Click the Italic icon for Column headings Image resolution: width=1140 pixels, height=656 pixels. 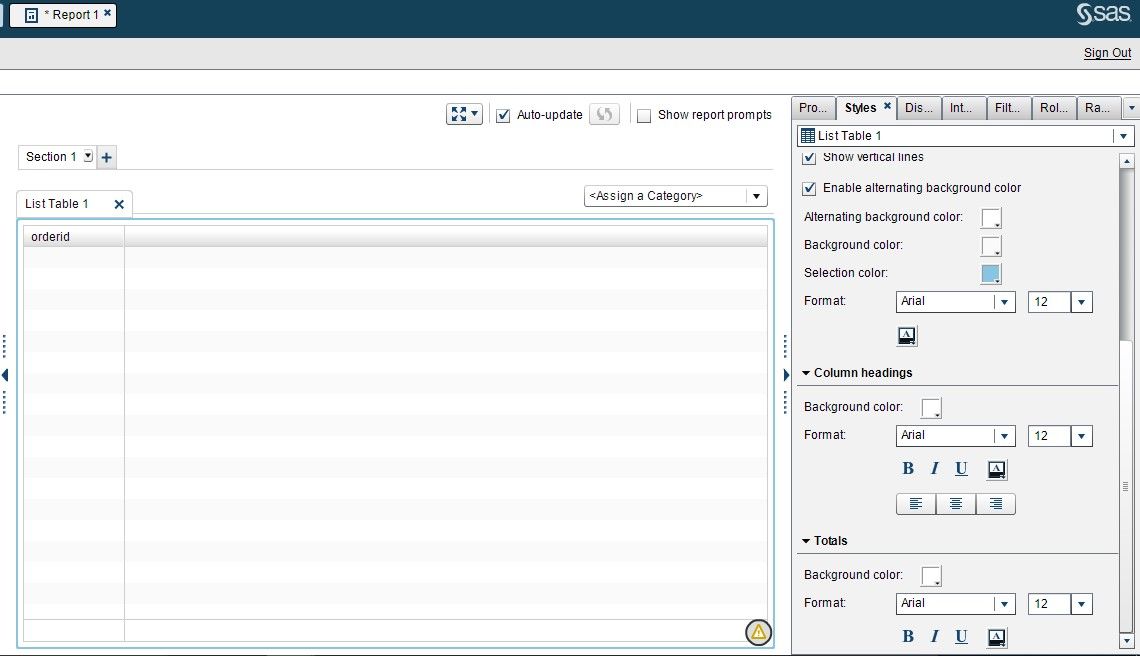coord(934,468)
